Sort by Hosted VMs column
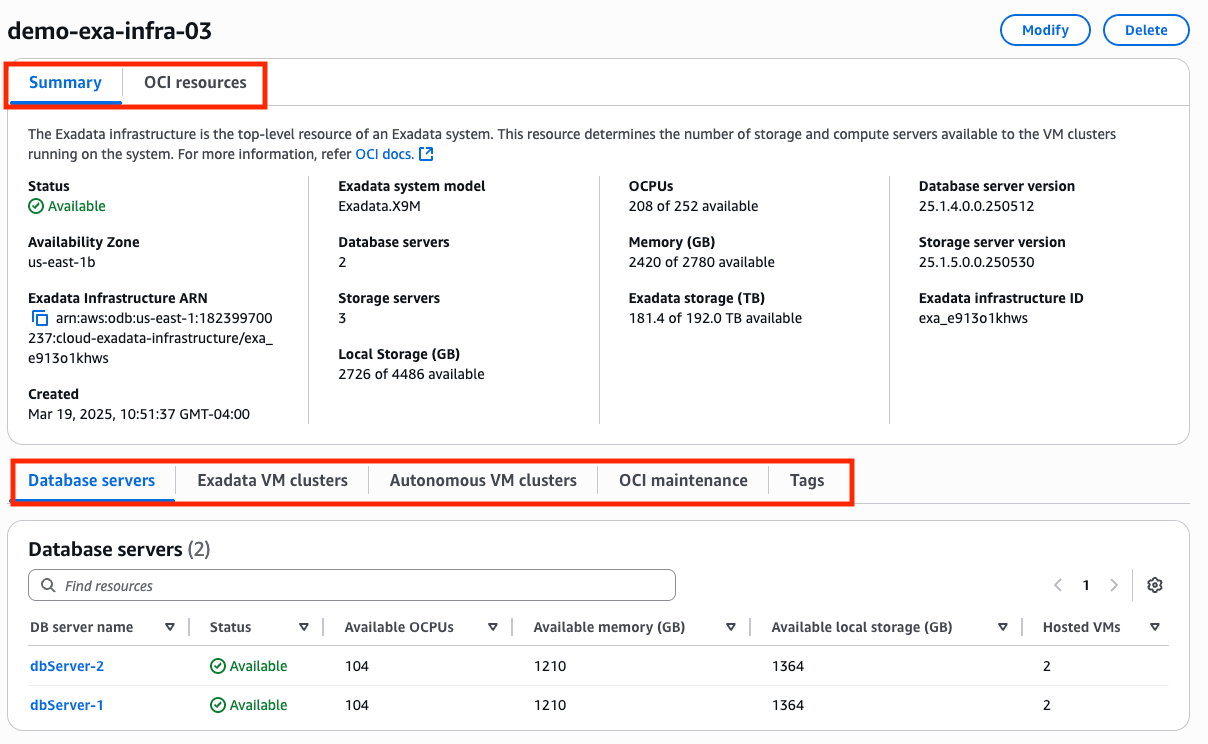1208x744 pixels. [x=1155, y=627]
